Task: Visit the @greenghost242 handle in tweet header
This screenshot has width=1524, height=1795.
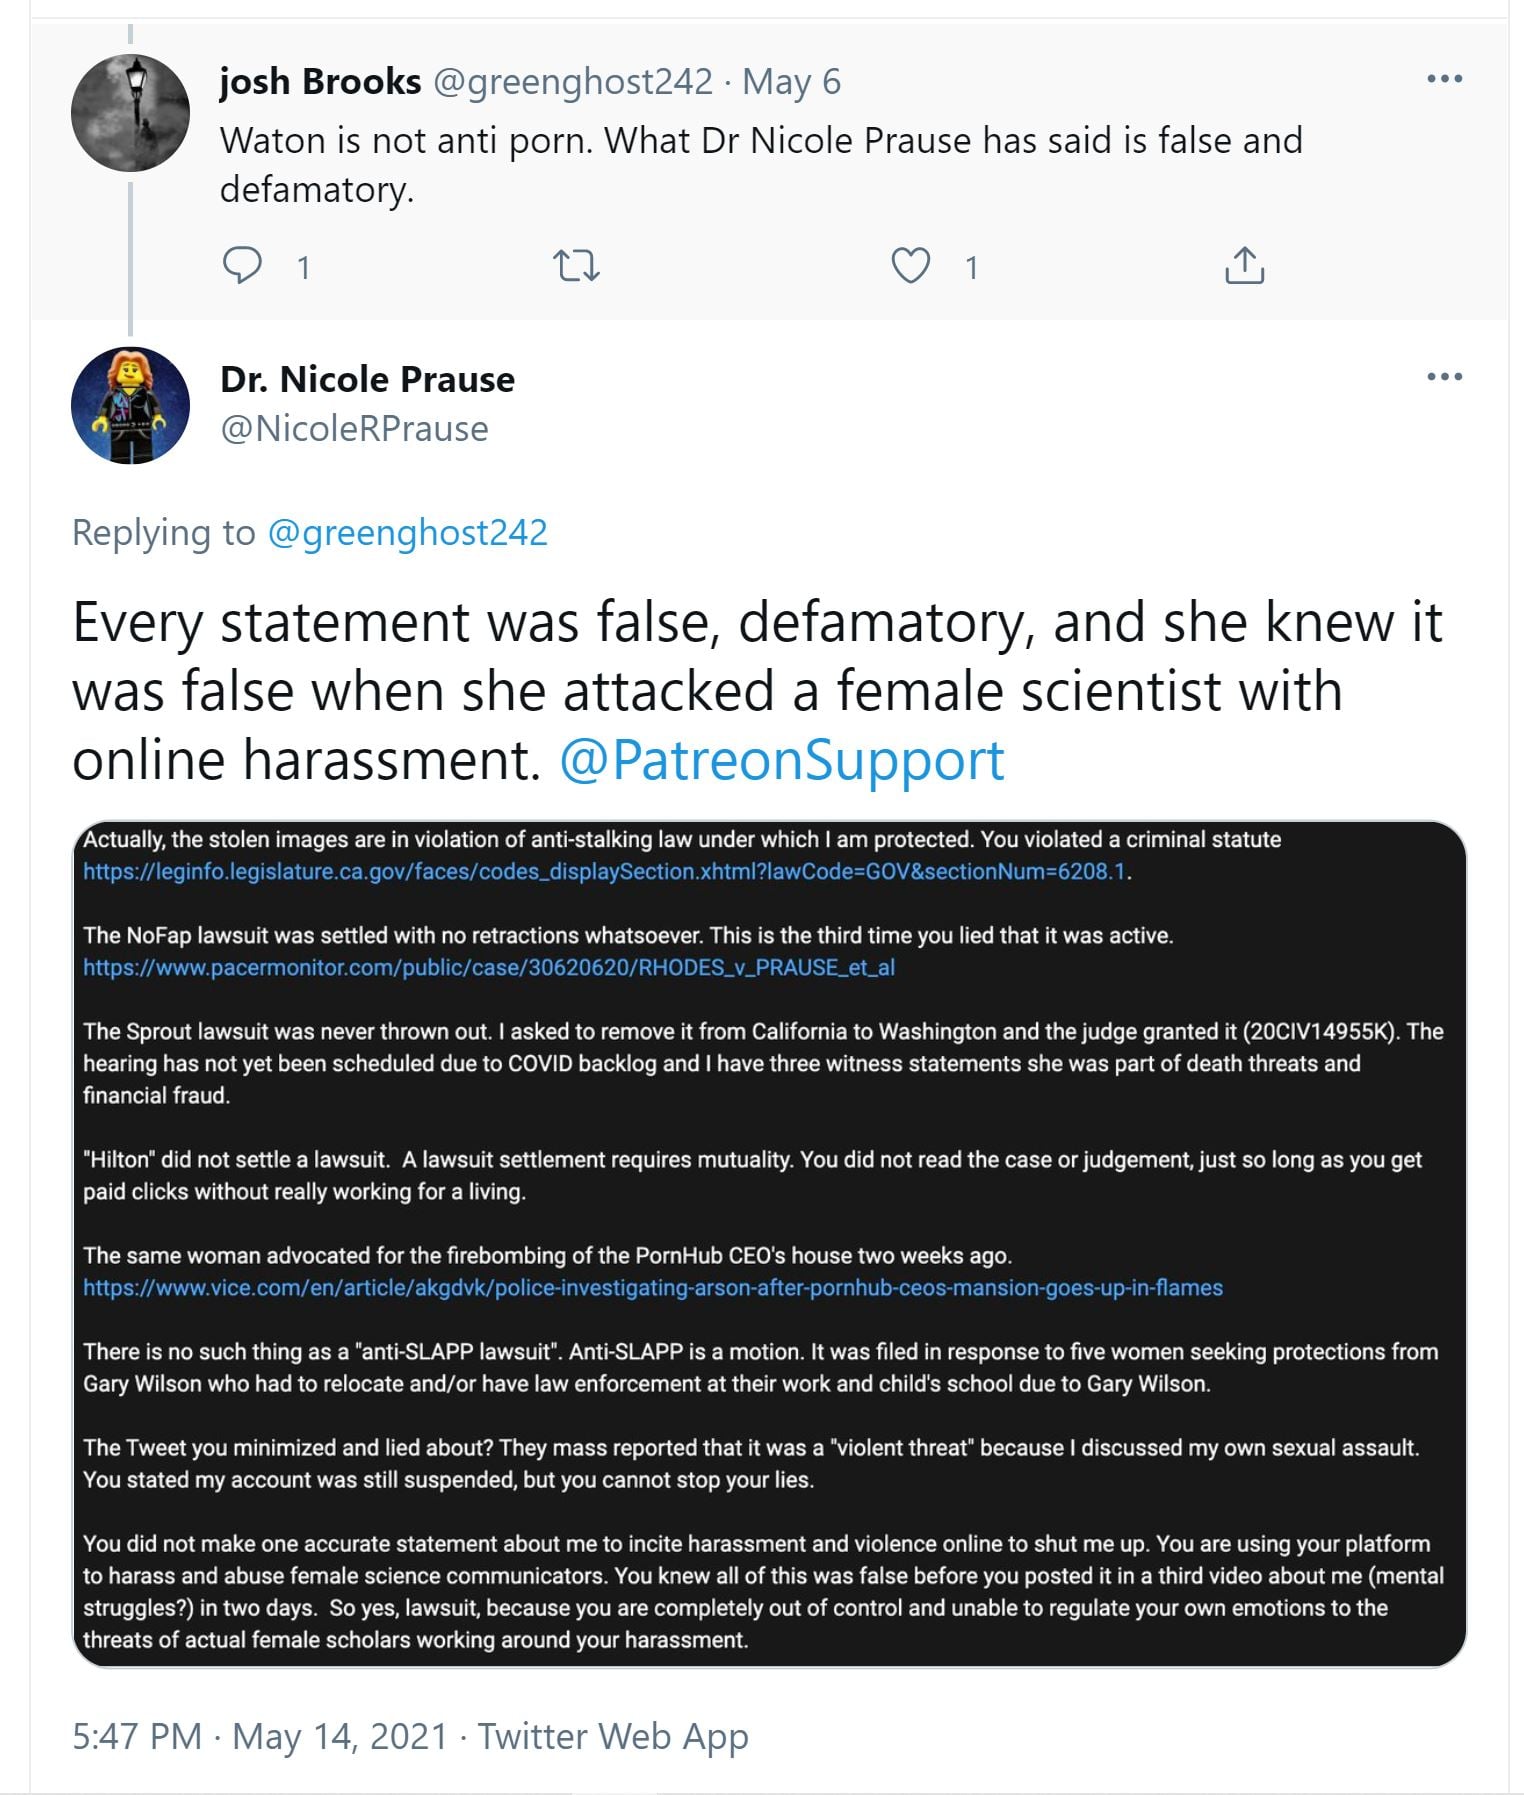Action: (x=572, y=81)
